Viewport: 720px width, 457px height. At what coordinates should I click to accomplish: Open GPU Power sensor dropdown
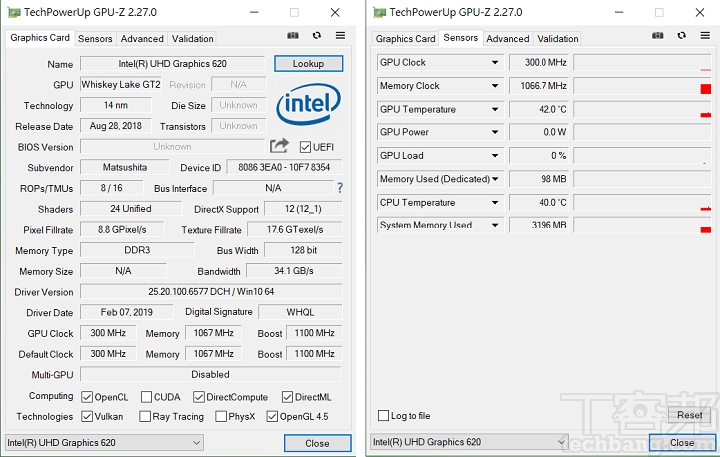(495, 132)
